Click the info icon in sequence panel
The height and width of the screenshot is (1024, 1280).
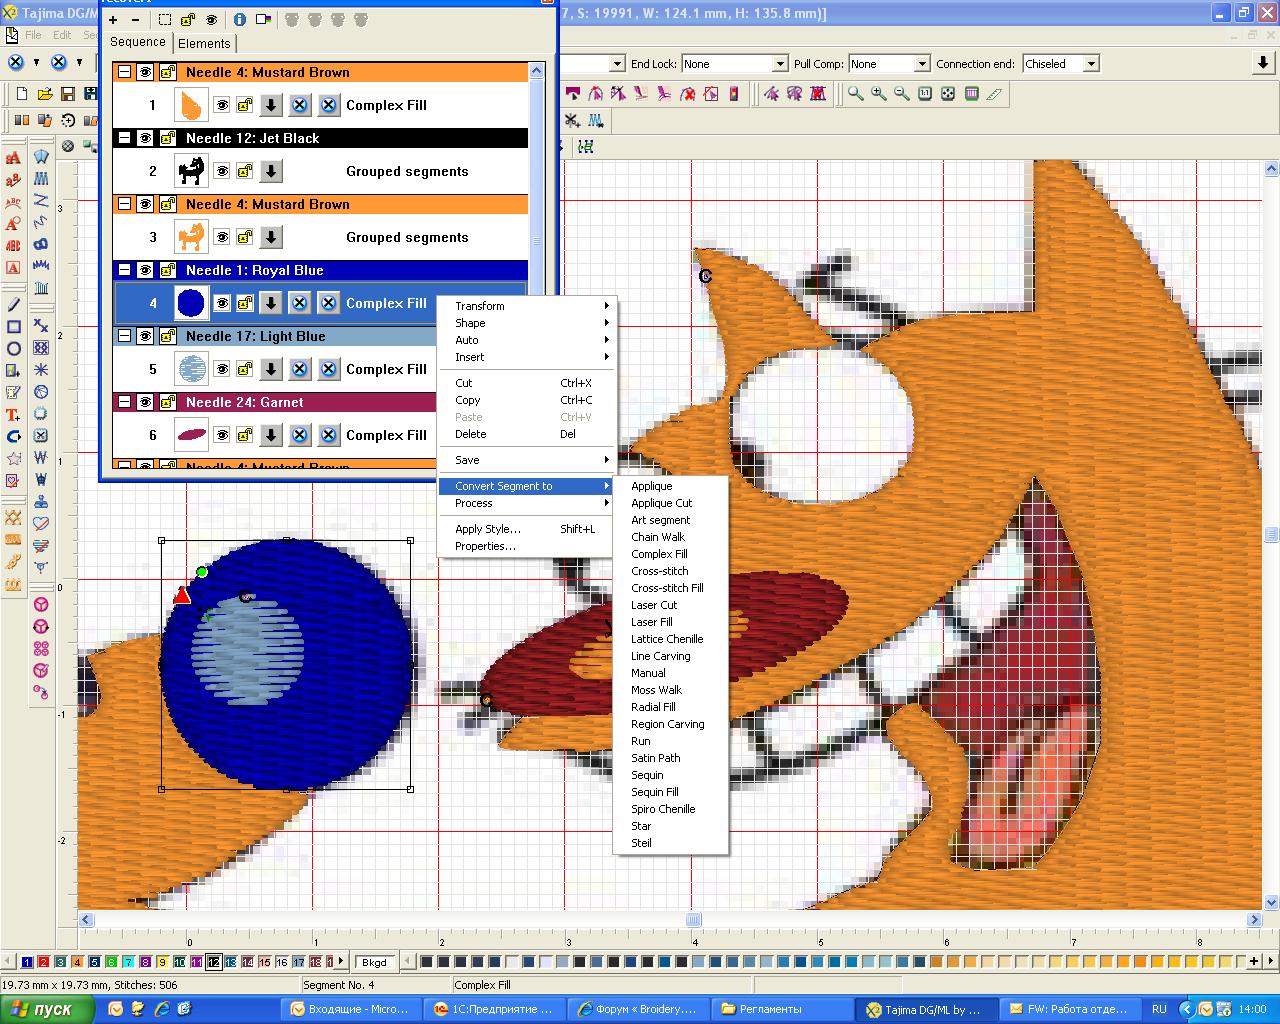[240, 19]
